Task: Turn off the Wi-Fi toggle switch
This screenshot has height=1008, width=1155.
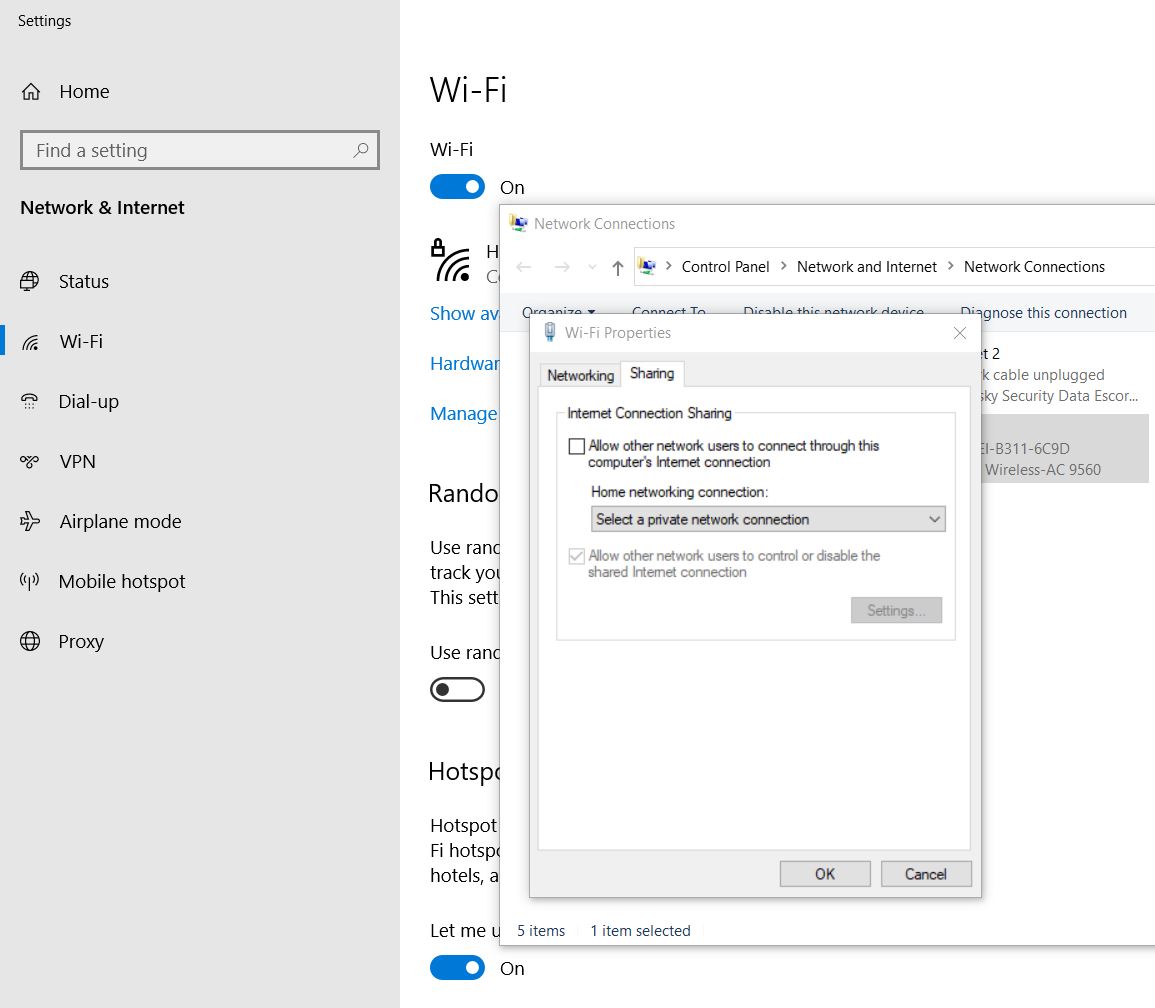Action: [457, 187]
